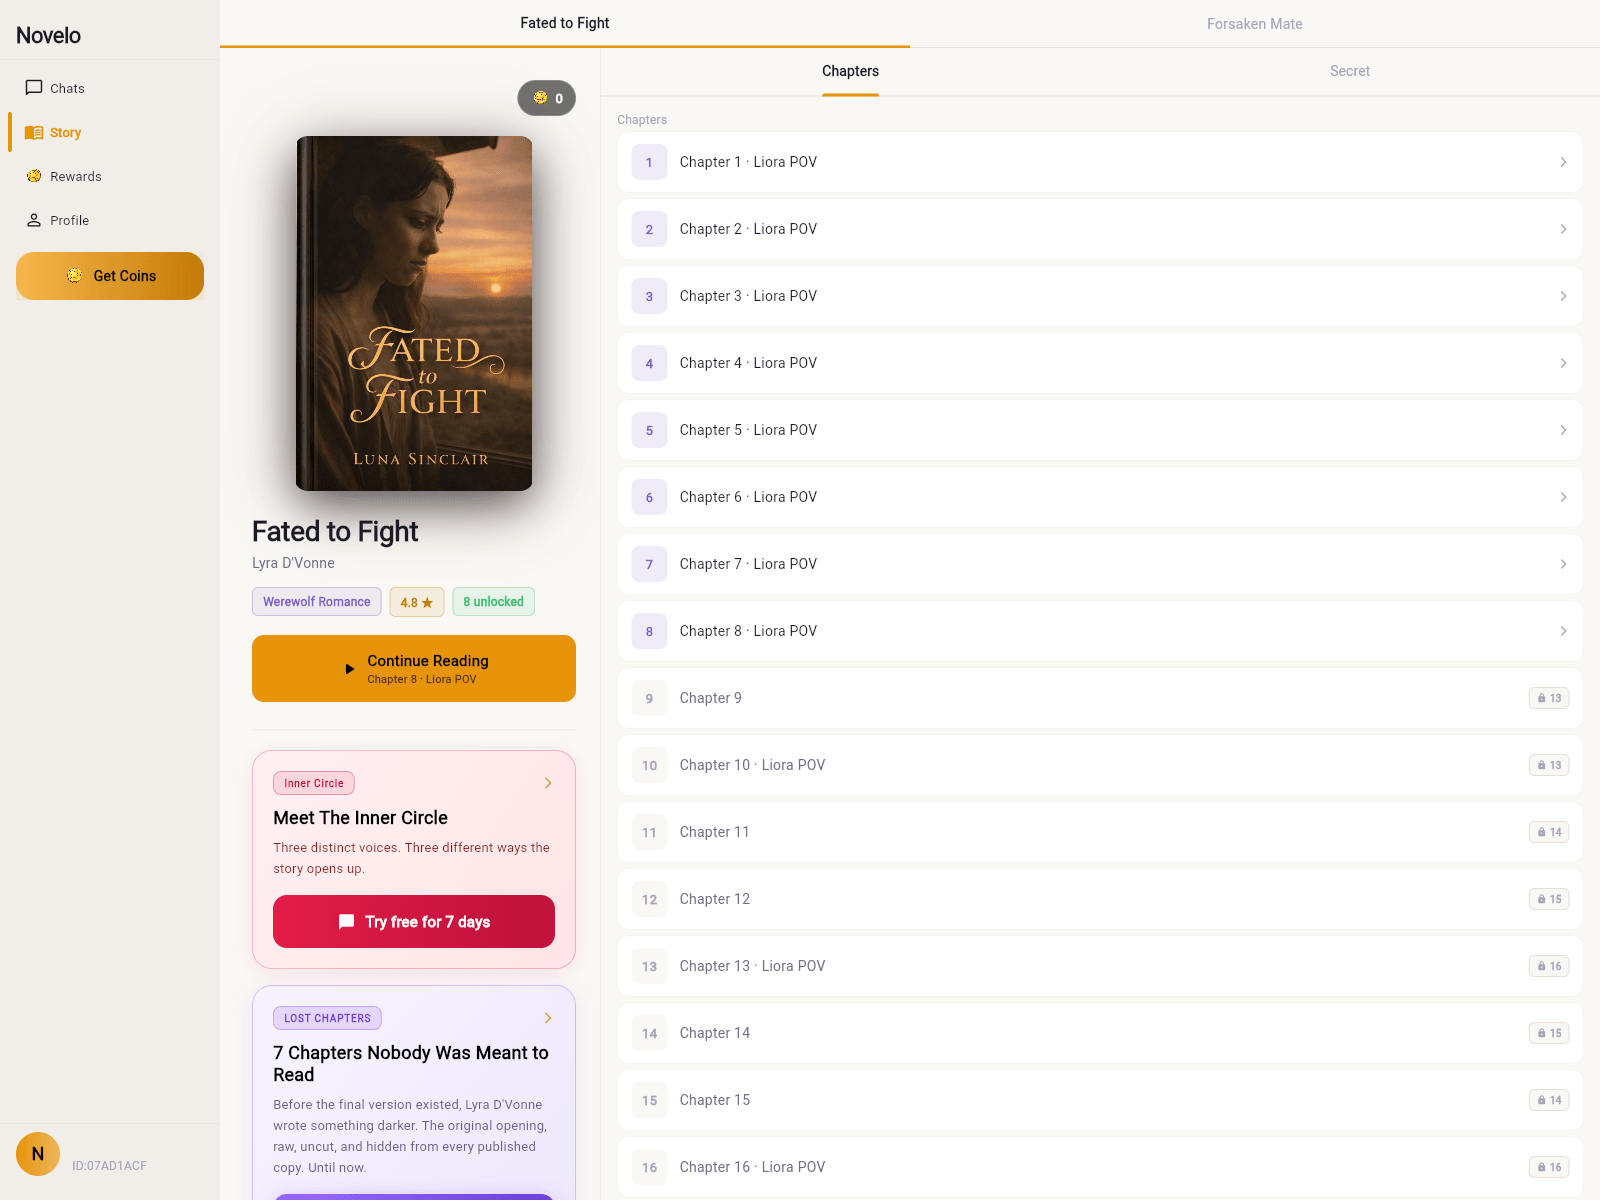Click the number 1 badge of Chapter 1
Viewport: 1600px width, 1200px height.
click(x=649, y=162)
